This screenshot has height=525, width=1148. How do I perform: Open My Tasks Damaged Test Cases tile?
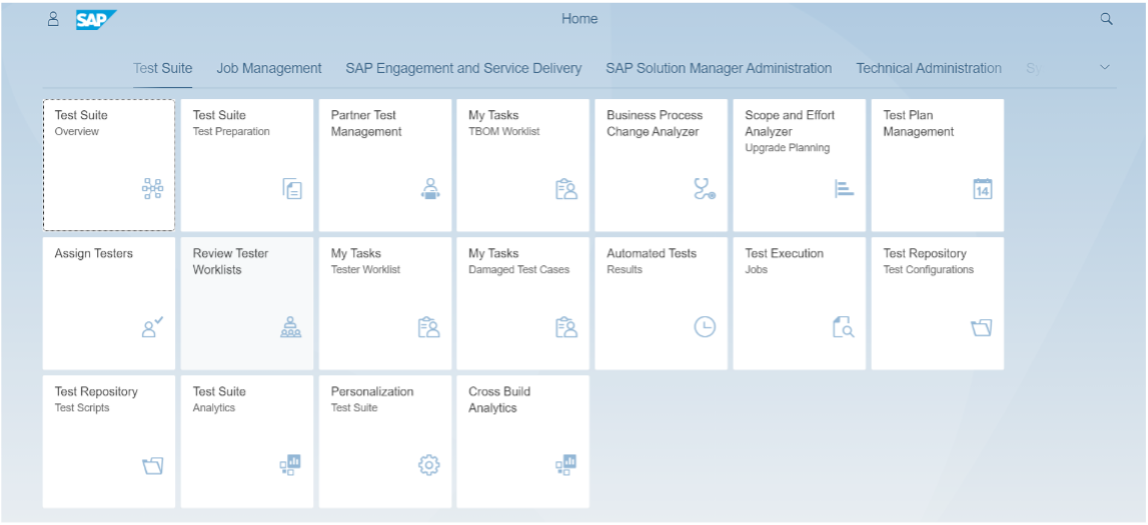[x=523, y=303]
